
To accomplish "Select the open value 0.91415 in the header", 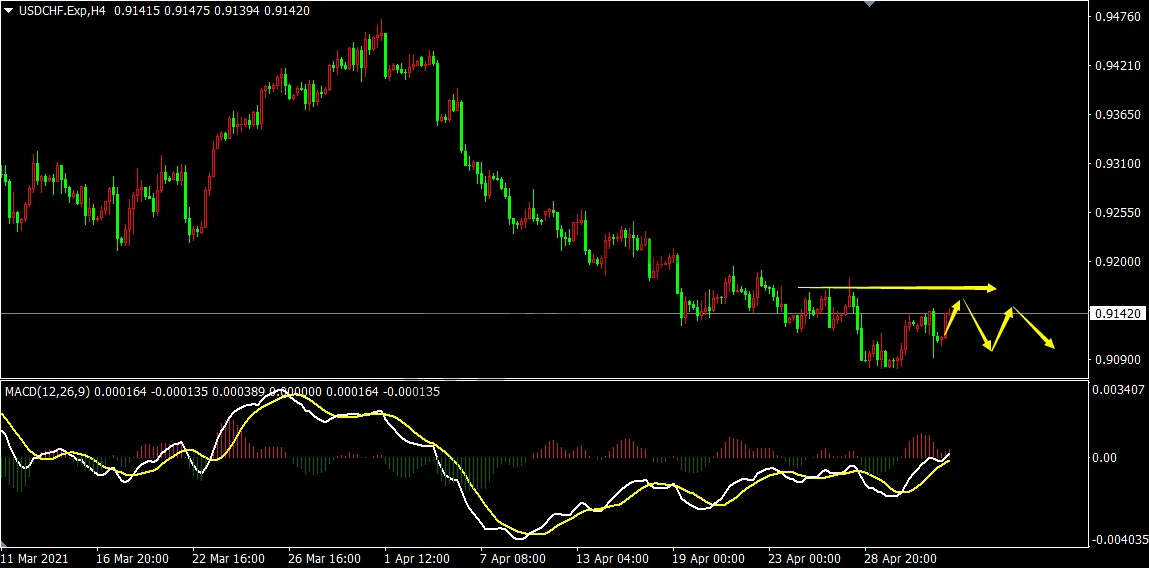I will [136, 11].
